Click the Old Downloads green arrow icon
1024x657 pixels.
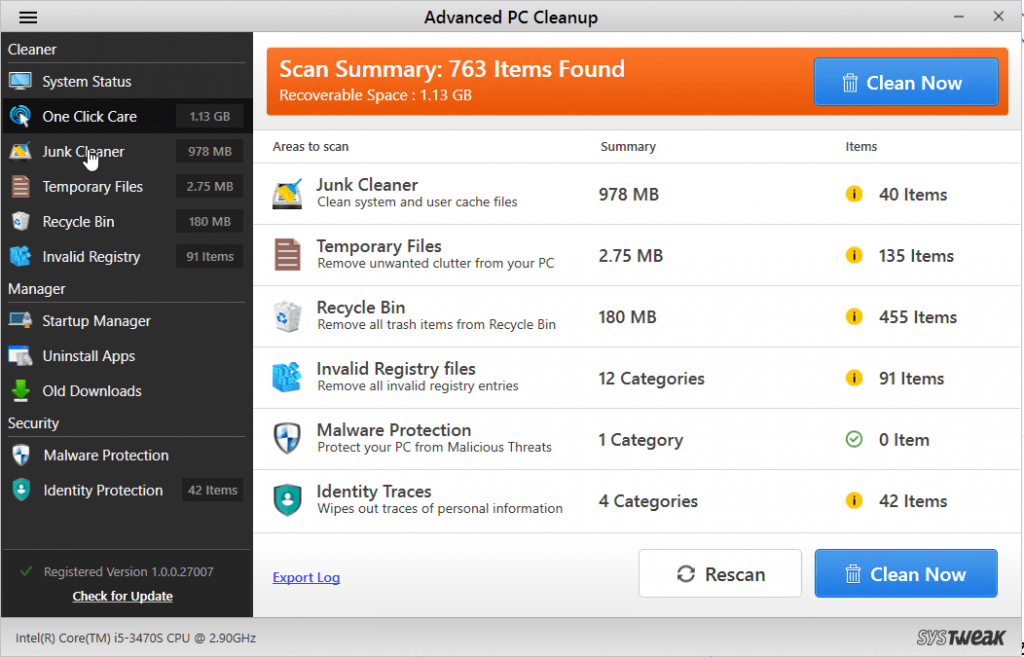(x=20, y=391)
